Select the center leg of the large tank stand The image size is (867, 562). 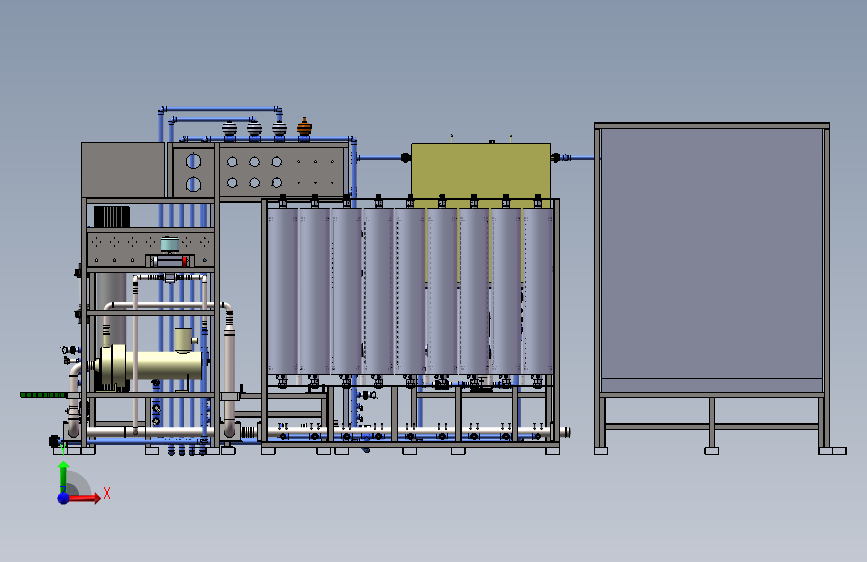tap(712, 425)
